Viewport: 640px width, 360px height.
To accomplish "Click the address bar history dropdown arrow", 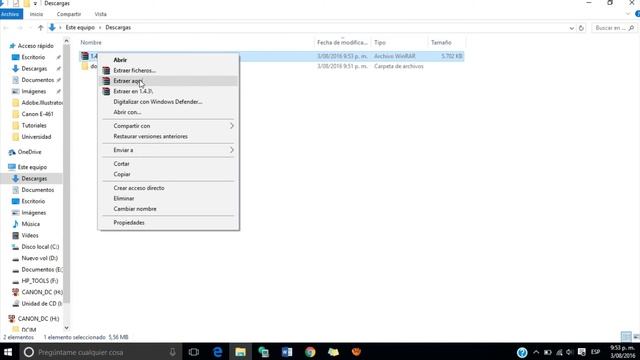I will pyautogui.click(x=571, y=28).
